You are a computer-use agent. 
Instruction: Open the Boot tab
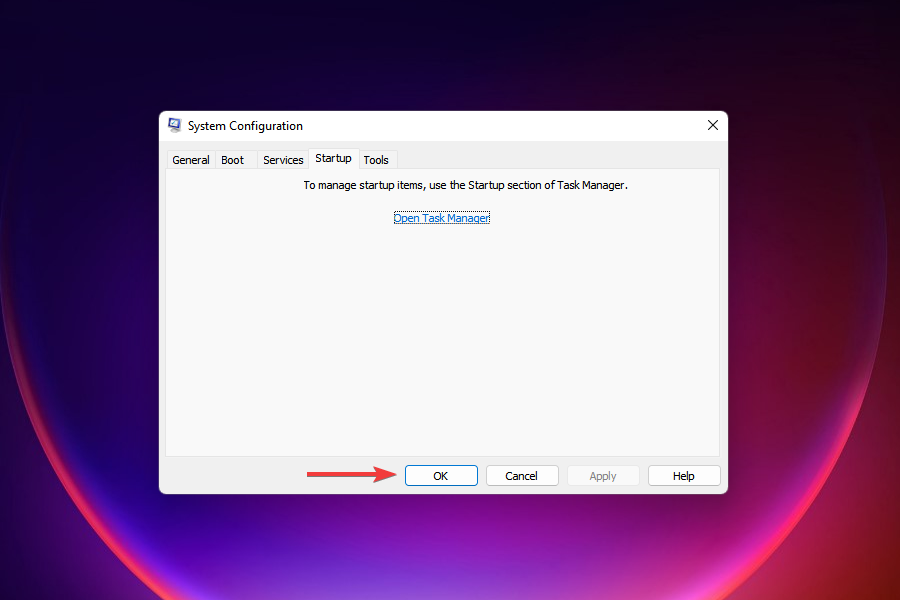pos(231,159)
